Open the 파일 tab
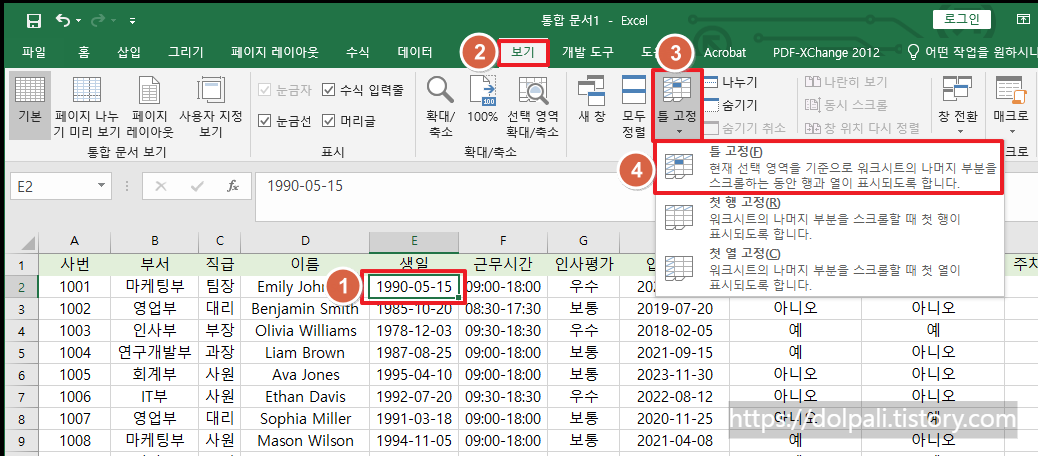Screen dimensions: 1038x456 pyautogui.click(x=33, y=52)
